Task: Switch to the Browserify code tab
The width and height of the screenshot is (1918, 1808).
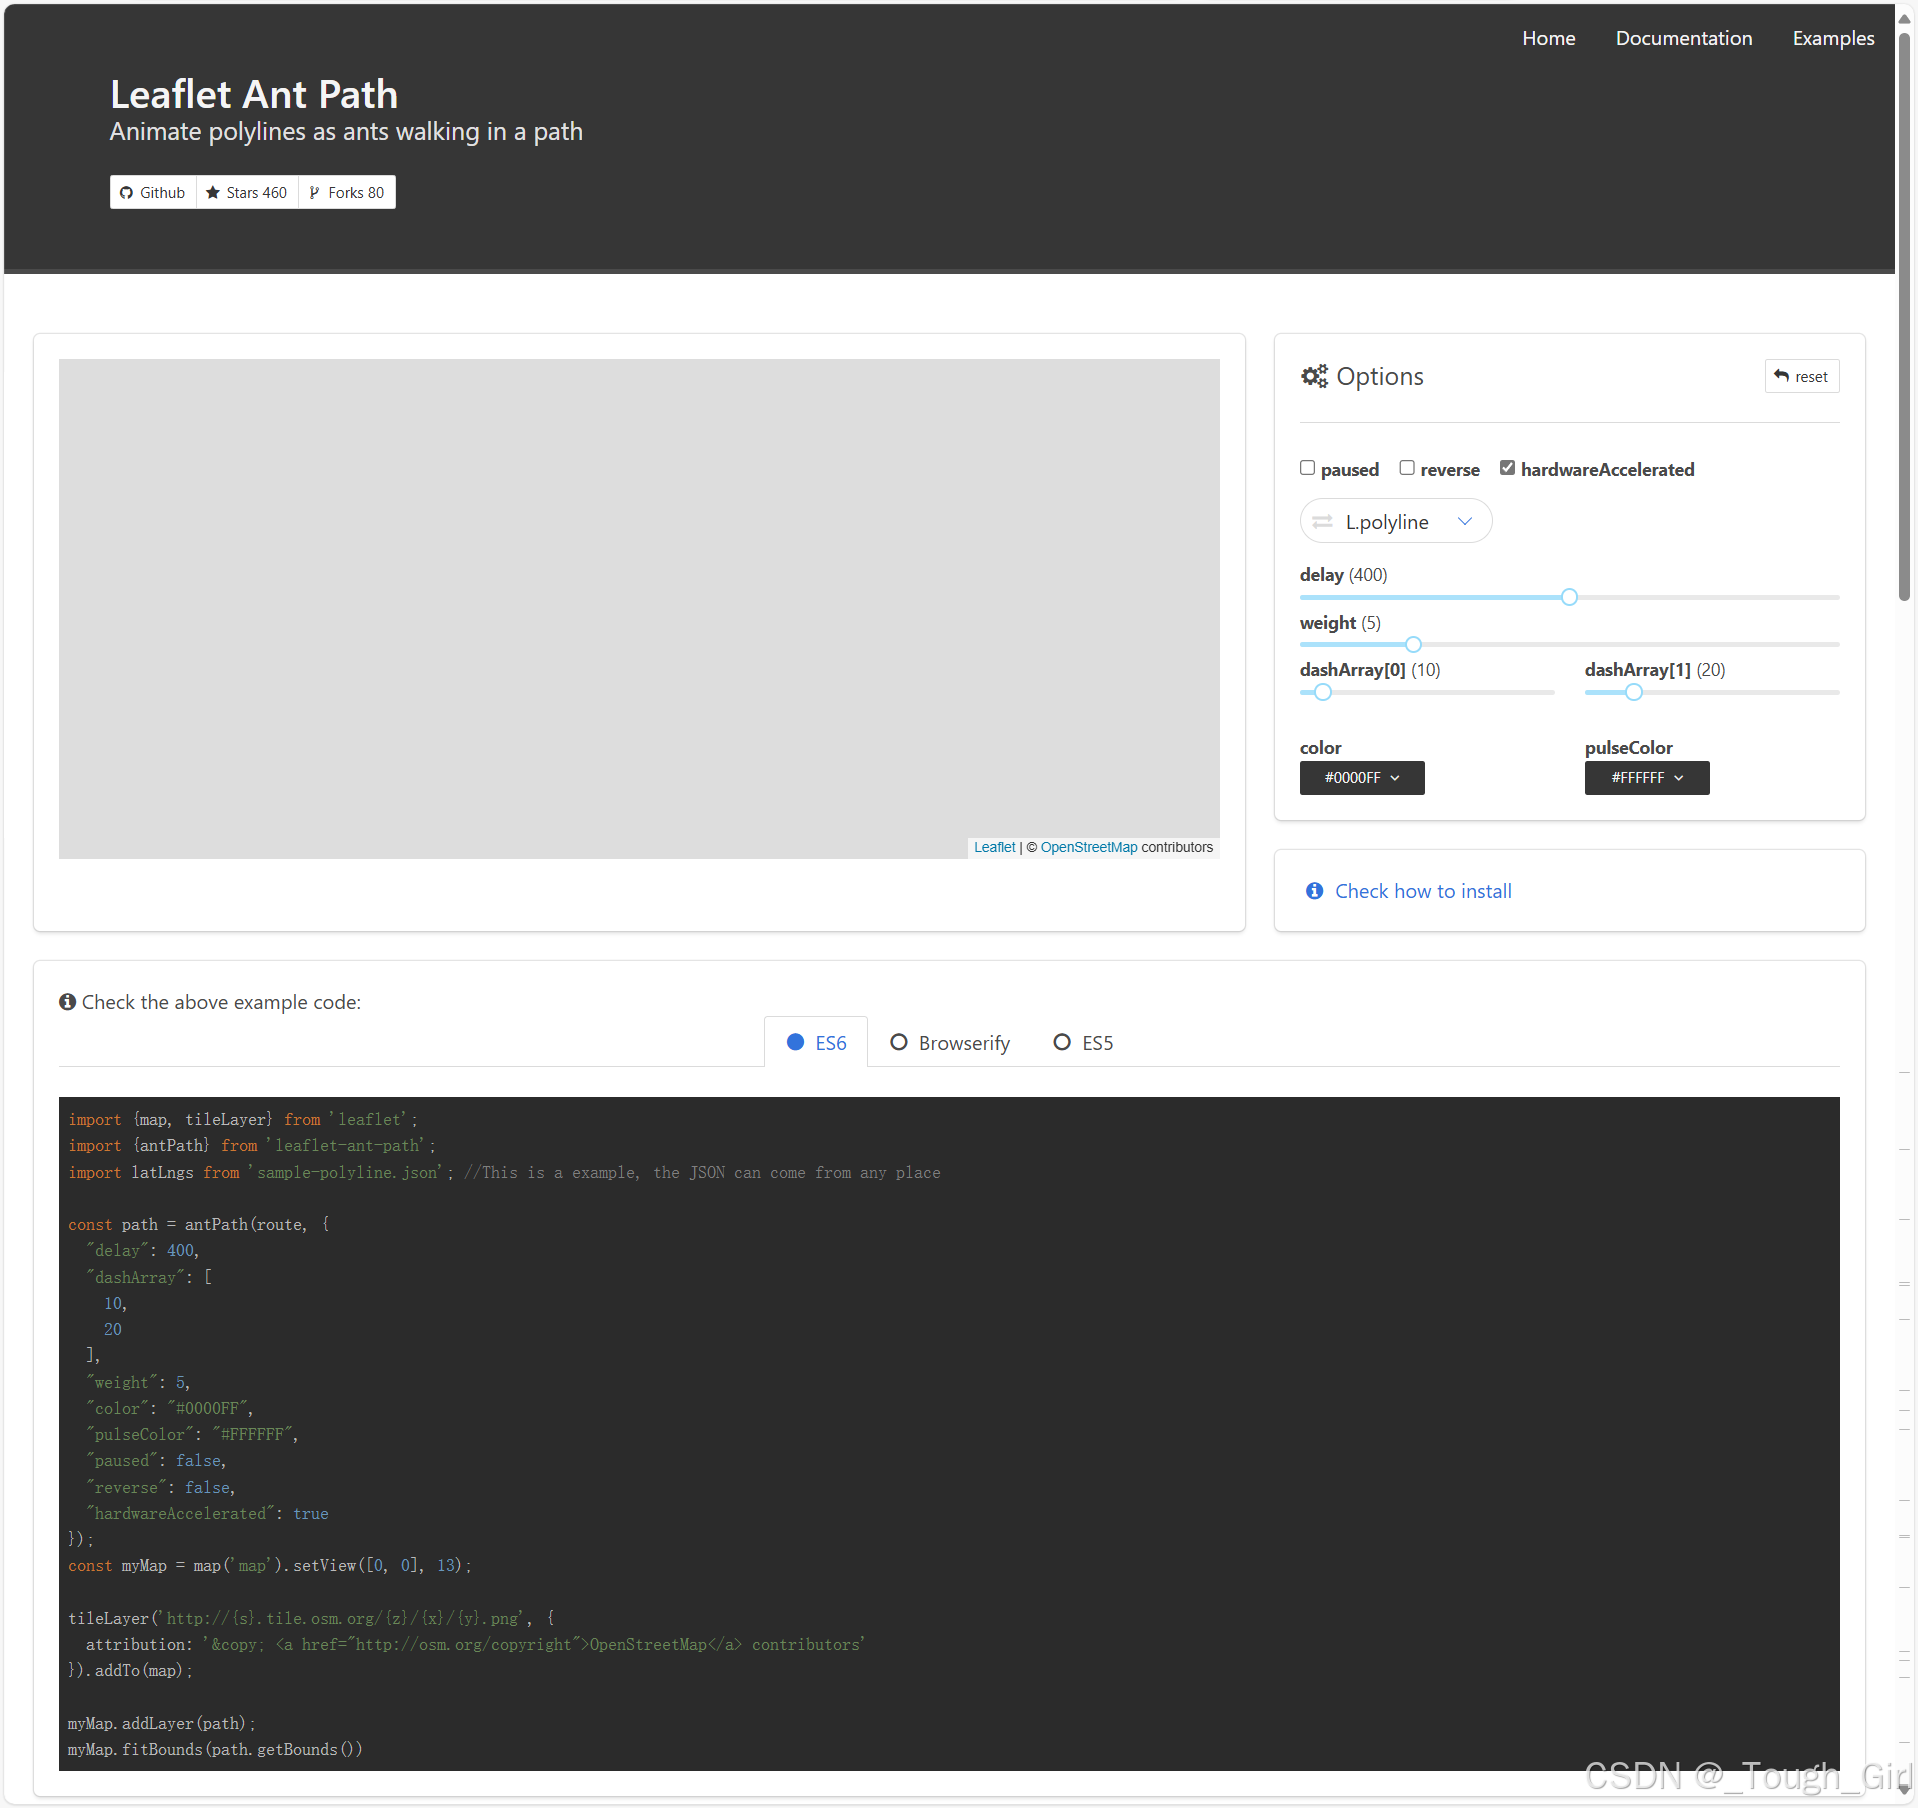Action: pyautogui.click(x=950, y=1043)
